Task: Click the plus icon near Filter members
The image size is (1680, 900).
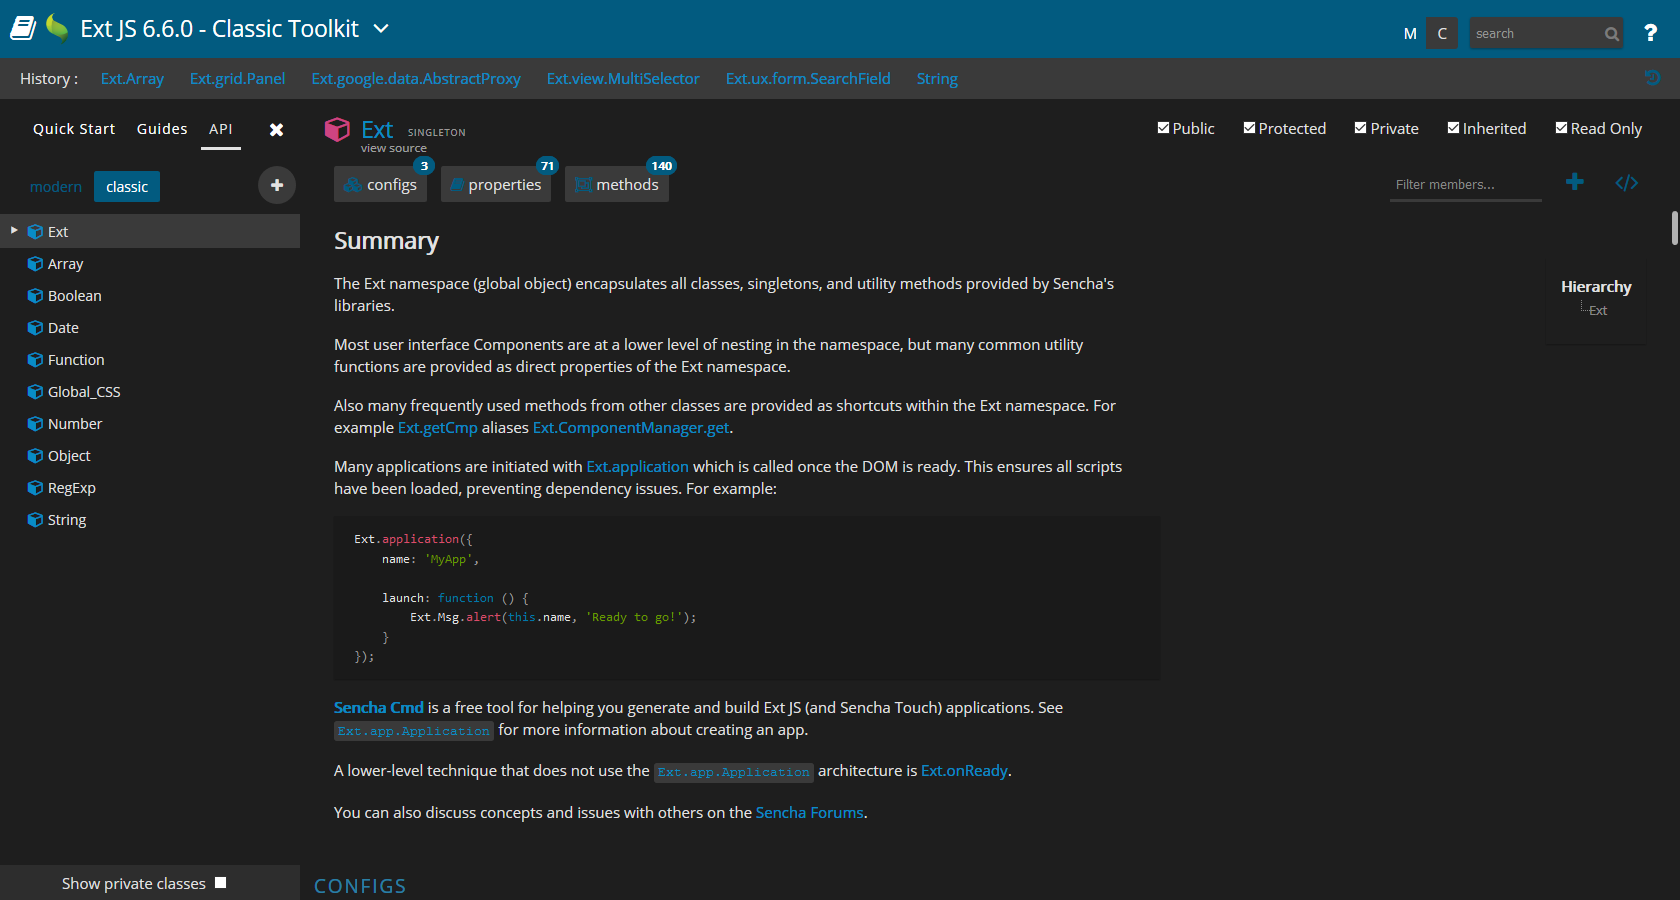Action: click(1575, 182)
